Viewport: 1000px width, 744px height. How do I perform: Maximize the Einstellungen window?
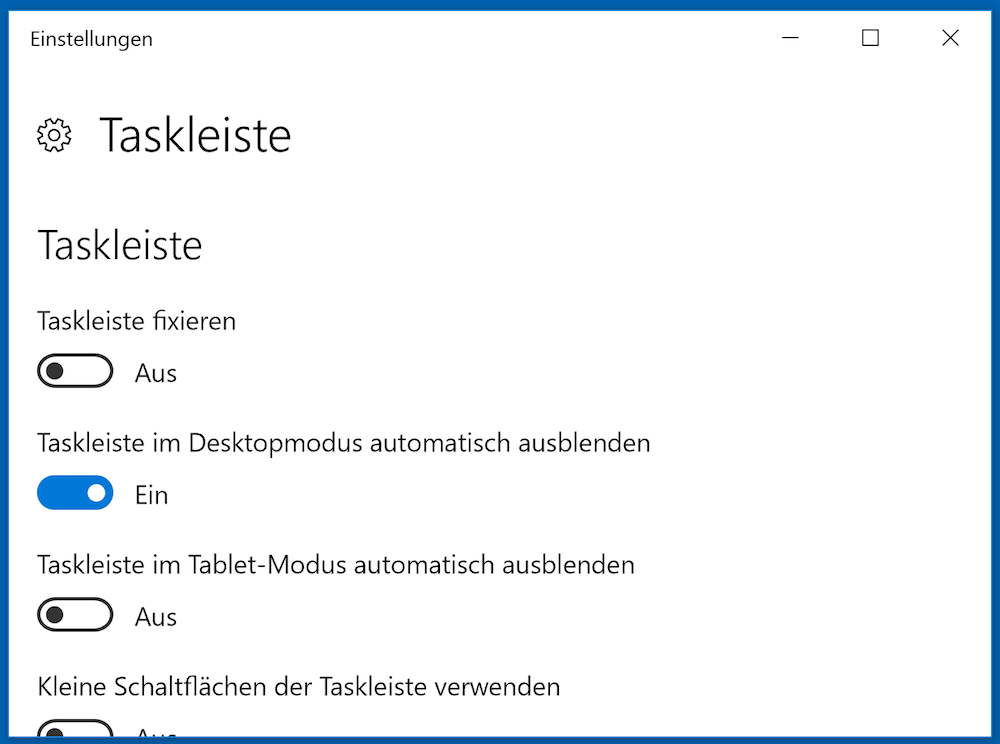[x=870, y=38]
